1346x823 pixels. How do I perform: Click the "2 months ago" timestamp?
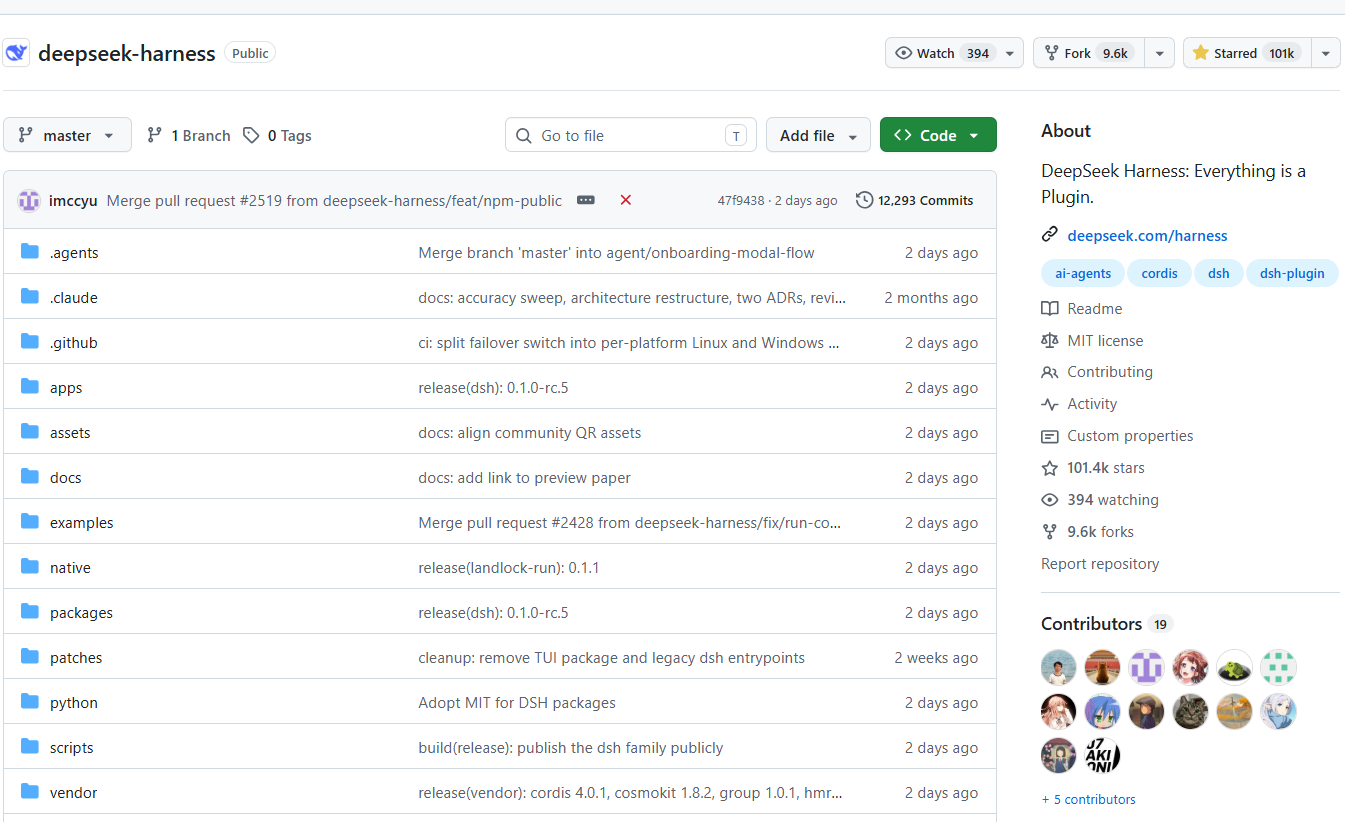coord(931,298)
